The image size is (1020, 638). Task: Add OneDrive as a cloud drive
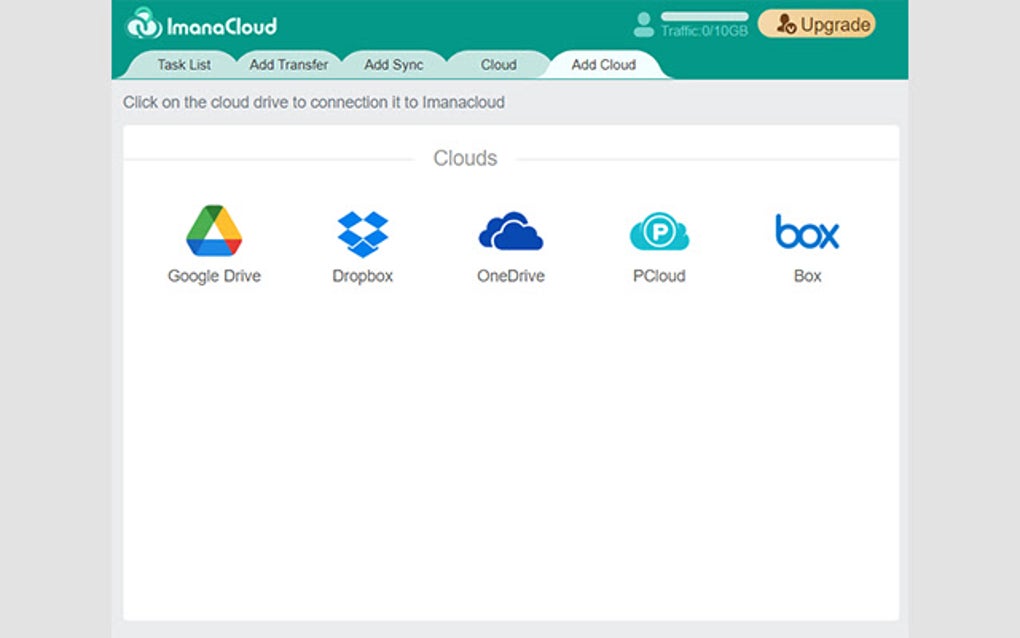510,230
